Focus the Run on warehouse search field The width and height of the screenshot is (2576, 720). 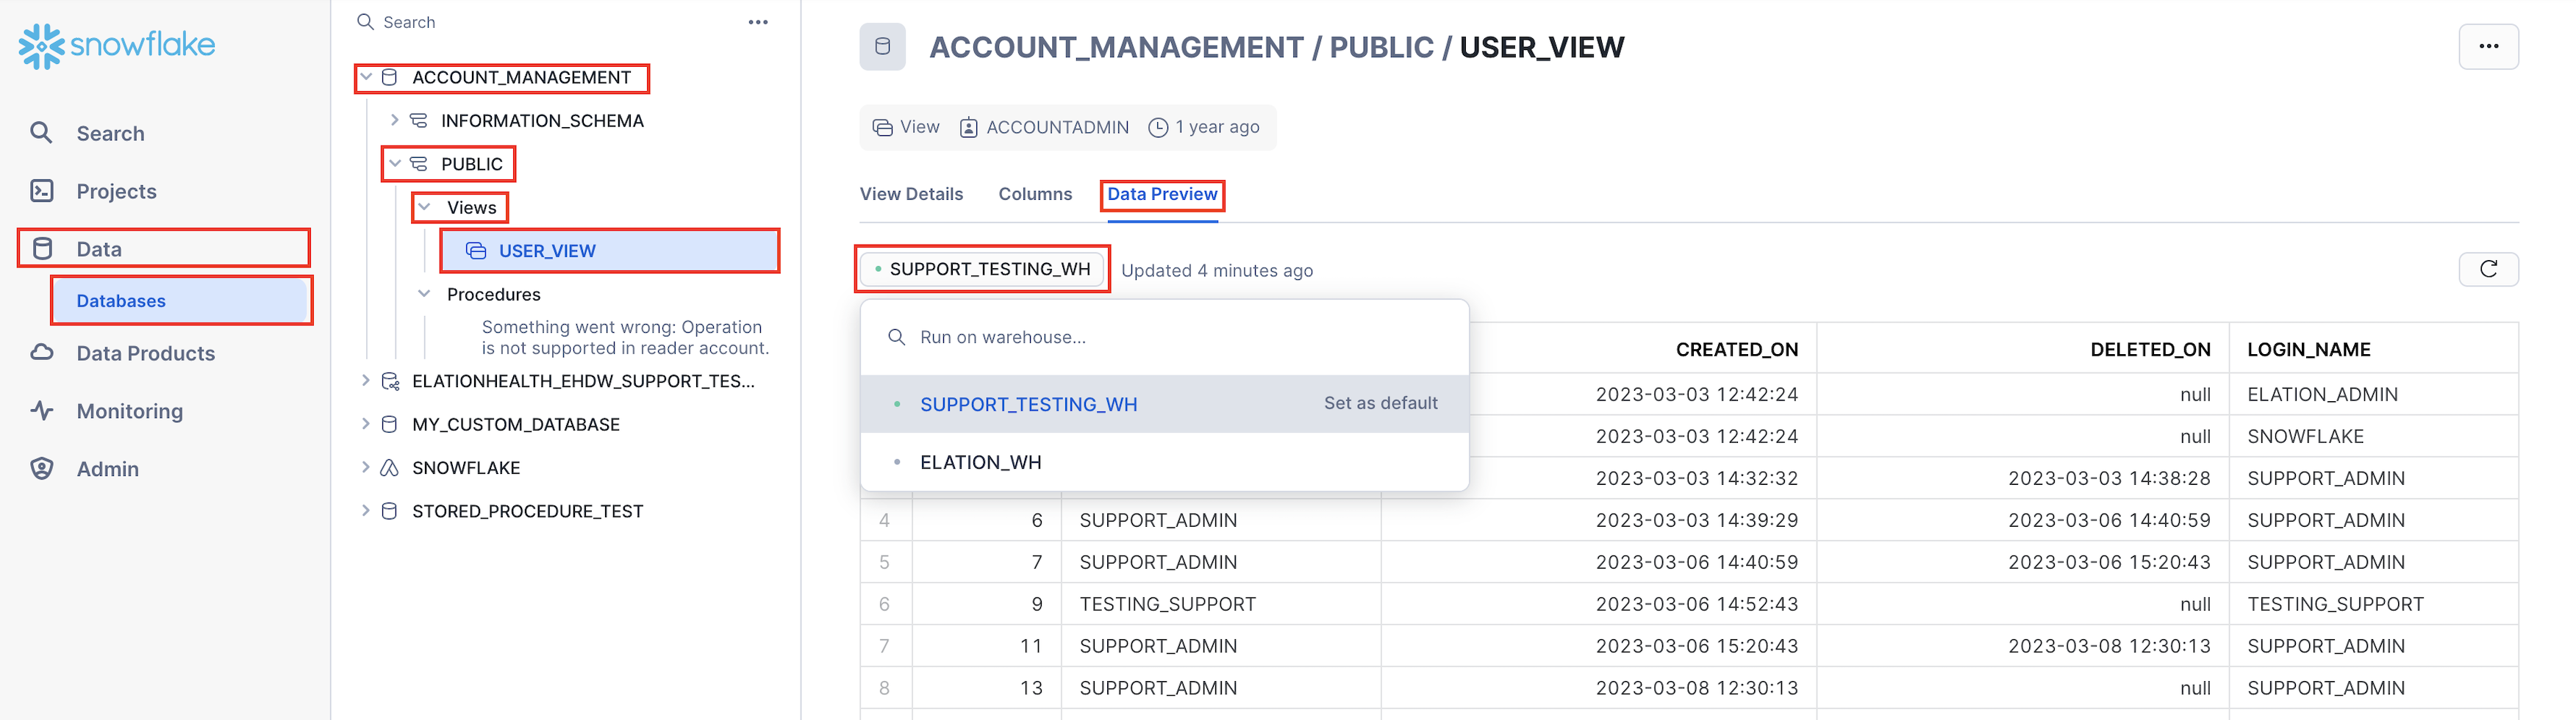(1164, 337)
